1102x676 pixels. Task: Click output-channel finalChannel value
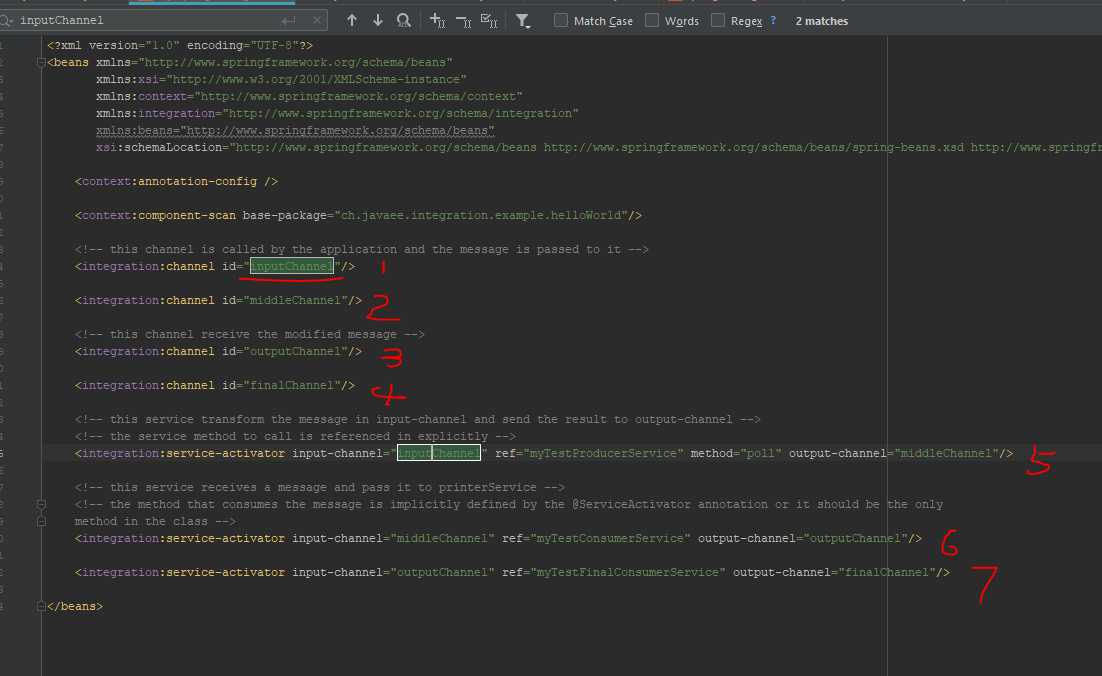(x=887, y=572)
